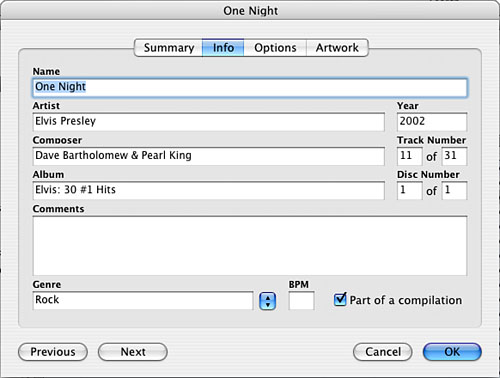Screen dimensions: 500x378
Task: Uncheck Part of a compilation checkbox
Action: 340,299
